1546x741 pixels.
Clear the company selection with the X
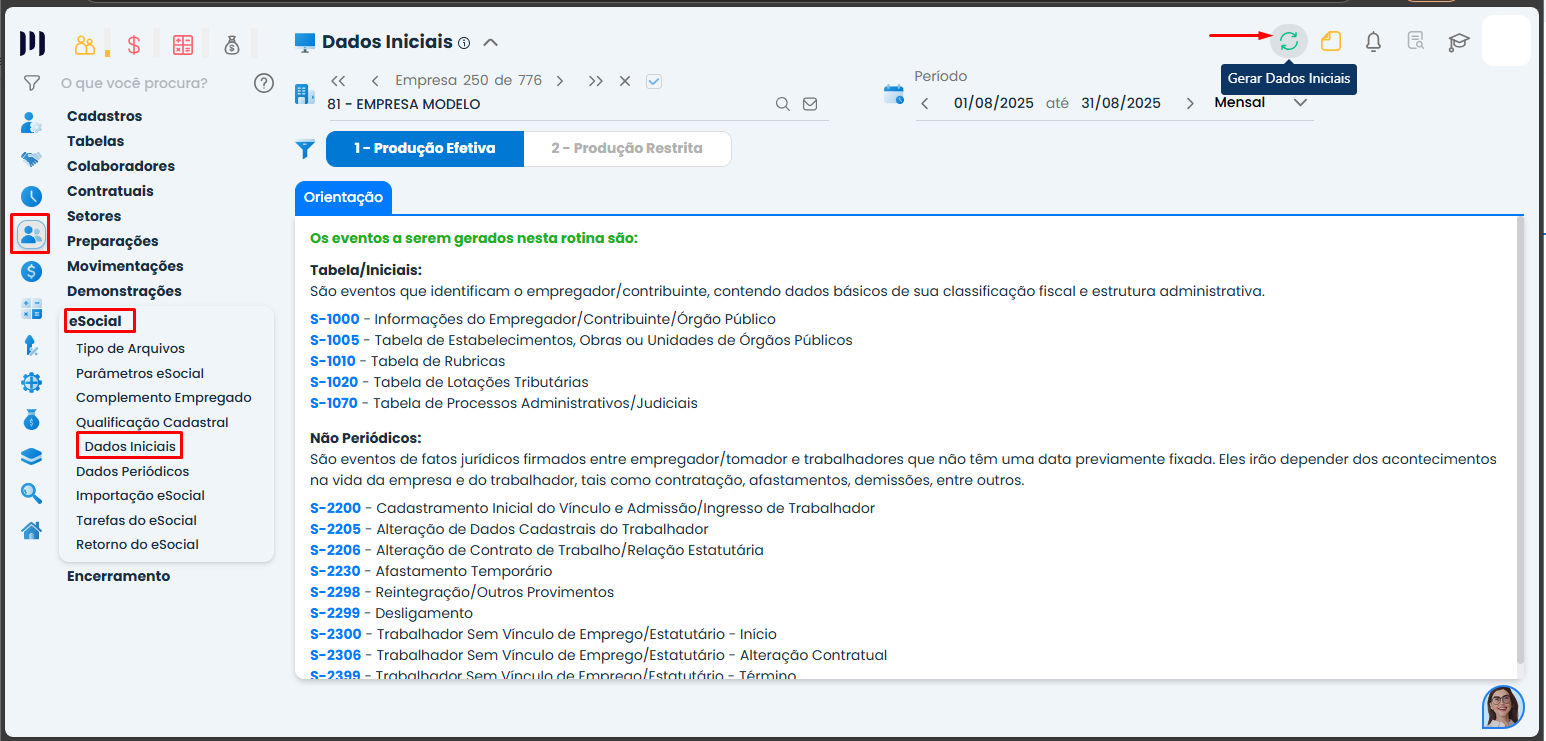[x=625, y=81]
